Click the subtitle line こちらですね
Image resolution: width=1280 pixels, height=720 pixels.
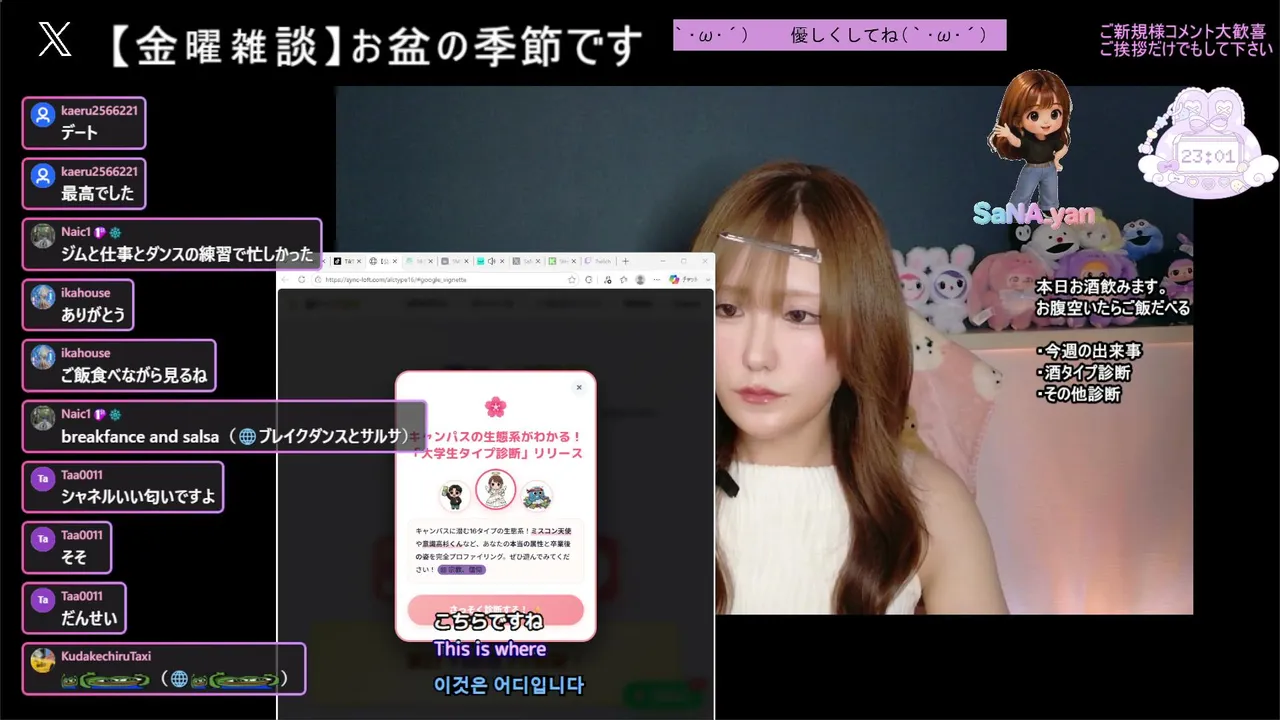[x=489, y=621]
